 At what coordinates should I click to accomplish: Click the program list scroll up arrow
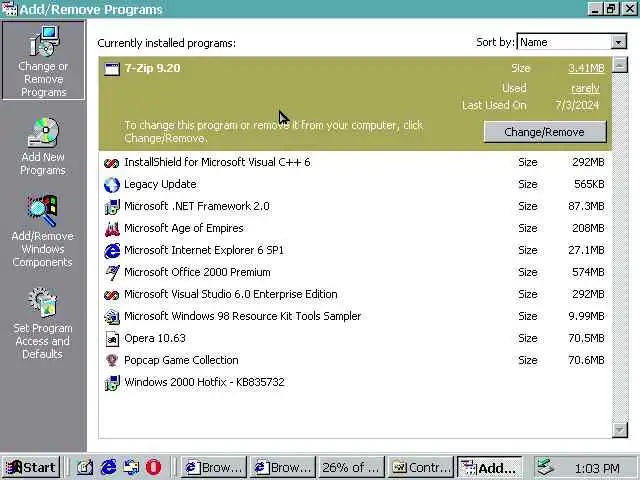620,65
